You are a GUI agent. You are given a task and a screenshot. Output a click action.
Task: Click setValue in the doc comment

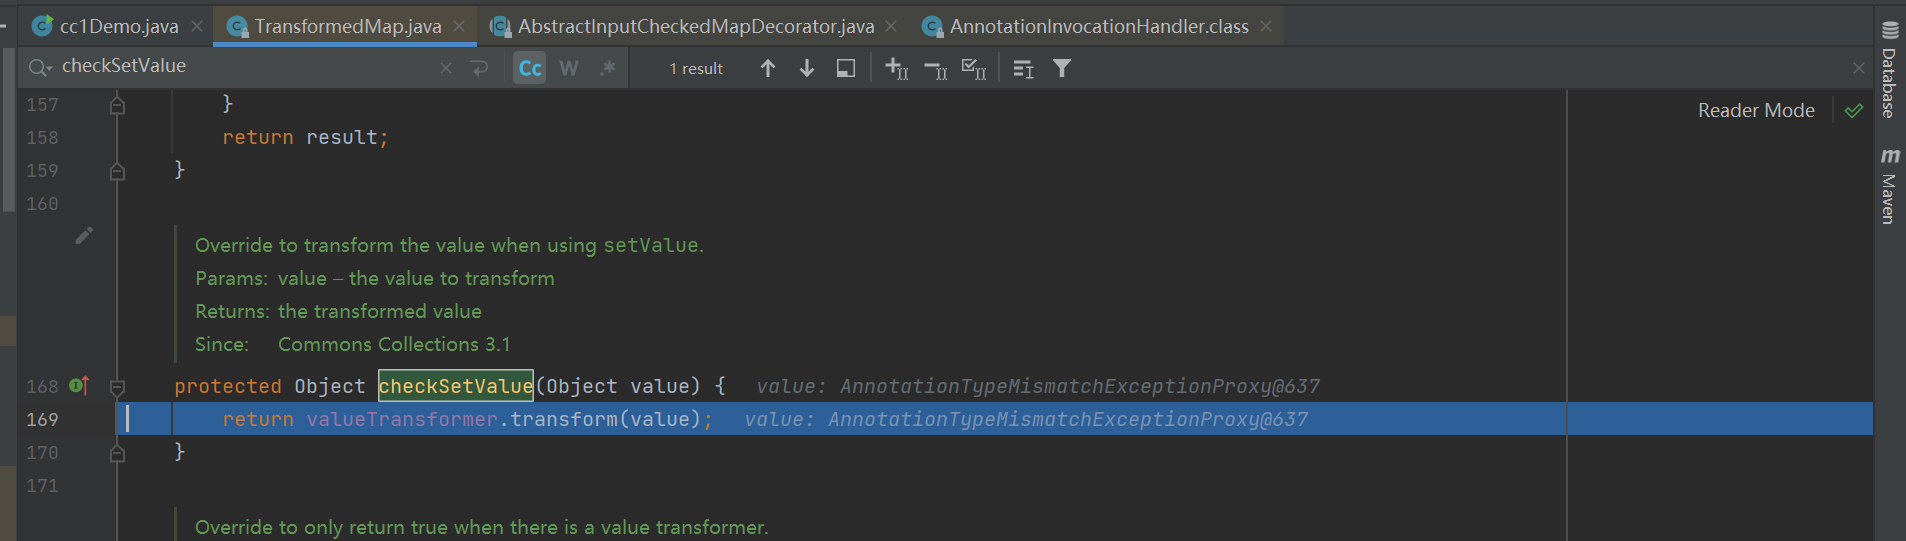[650, 245]
